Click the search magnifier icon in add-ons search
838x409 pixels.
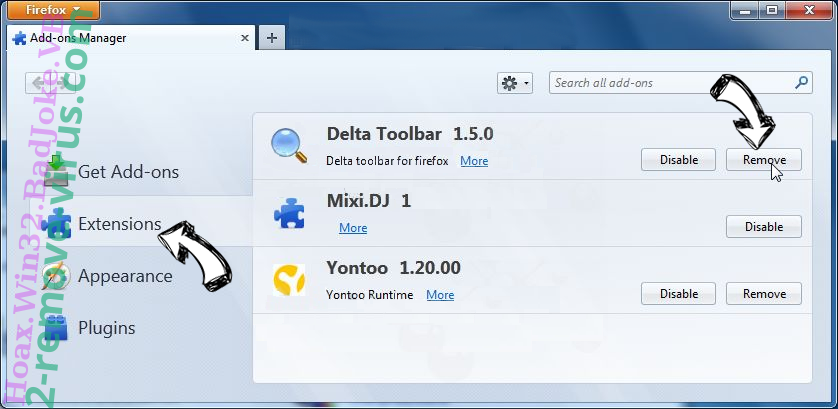[x=801, y=83]
